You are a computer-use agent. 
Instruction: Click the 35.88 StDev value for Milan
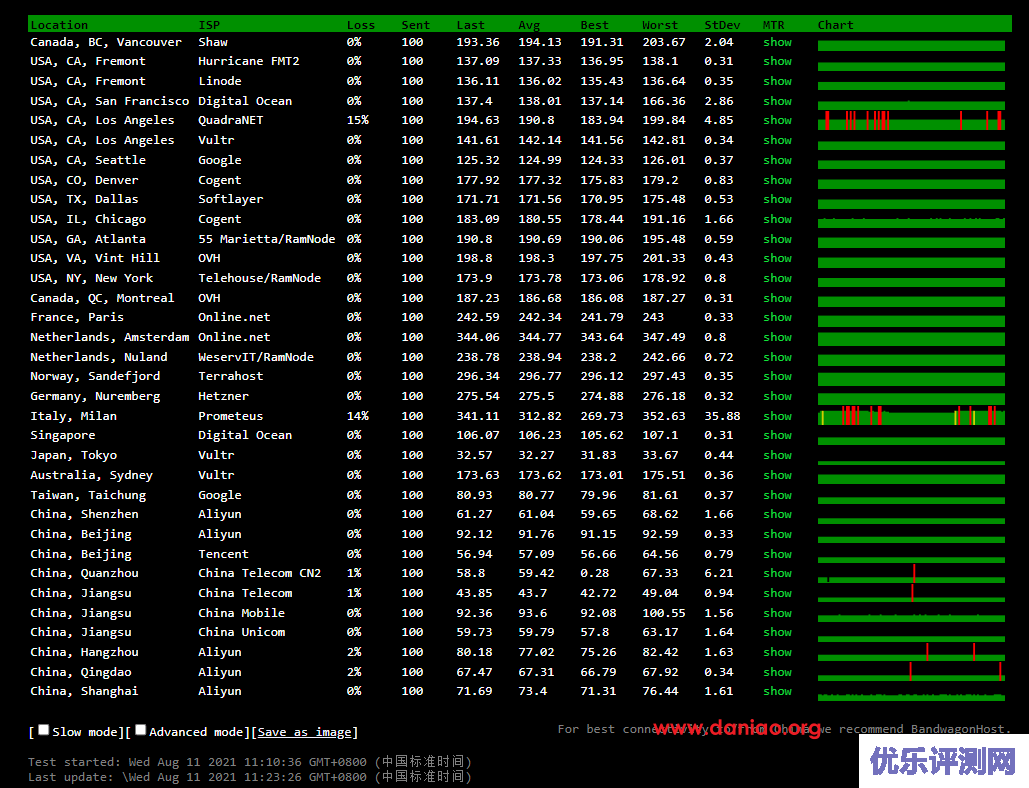coord(722,416)
